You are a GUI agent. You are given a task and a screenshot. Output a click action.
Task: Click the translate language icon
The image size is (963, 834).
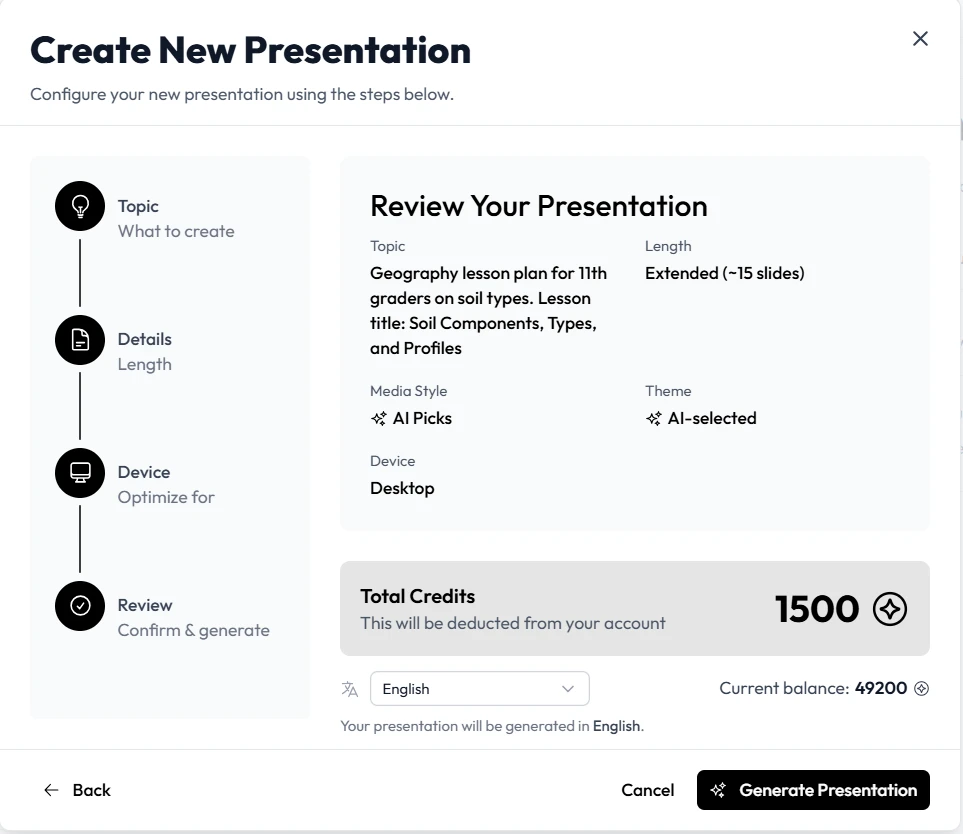click(349, 689)
